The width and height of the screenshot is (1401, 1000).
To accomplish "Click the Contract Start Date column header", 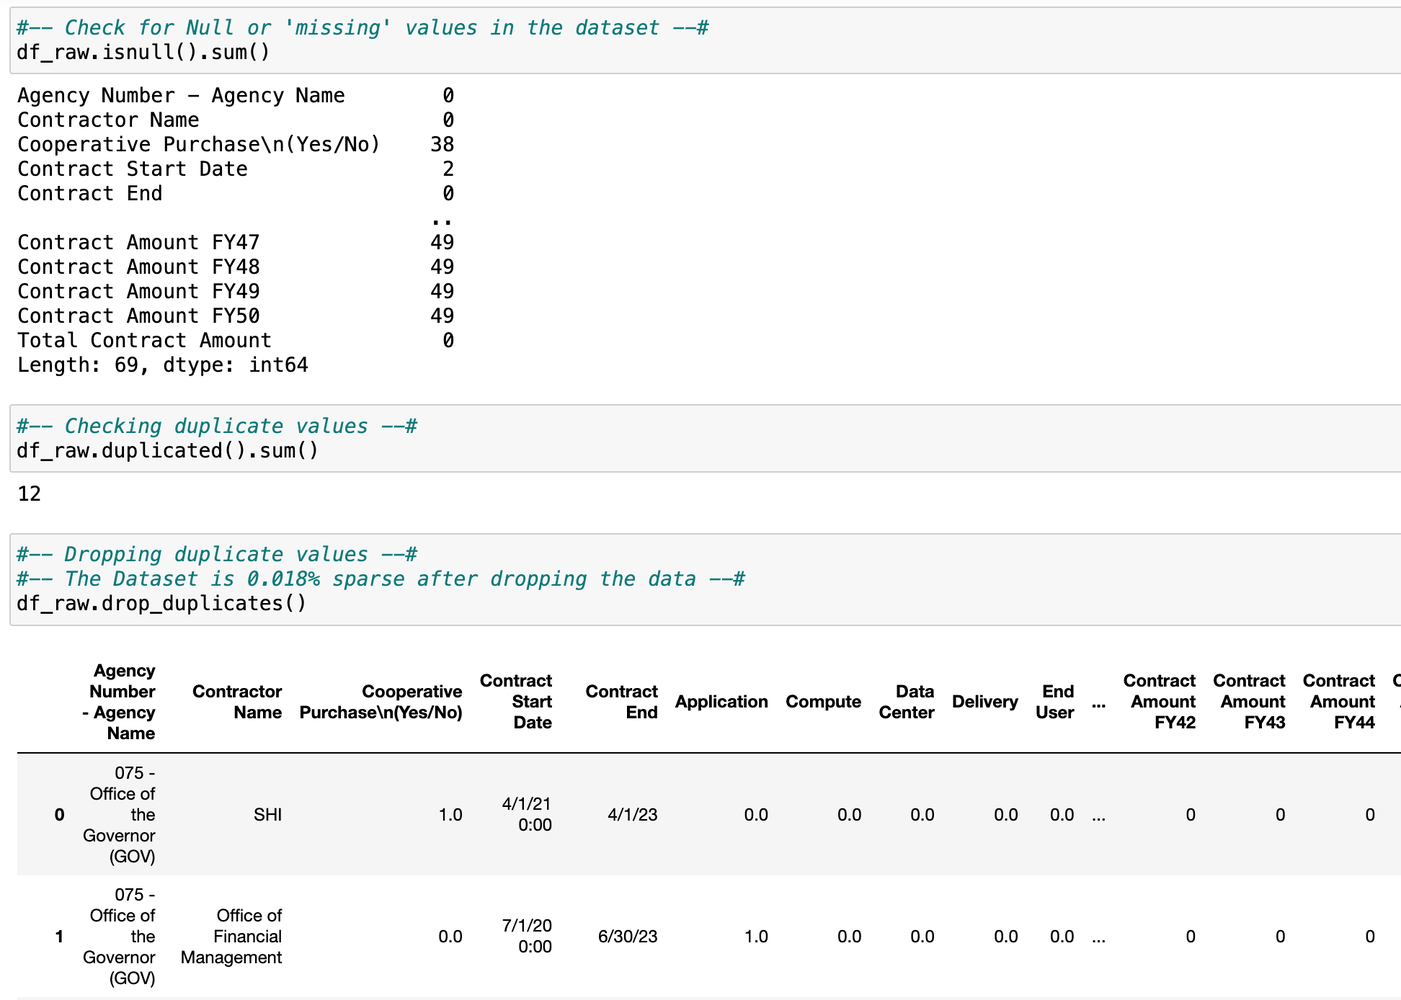I will pyautogui.click(x=516, y=702).
